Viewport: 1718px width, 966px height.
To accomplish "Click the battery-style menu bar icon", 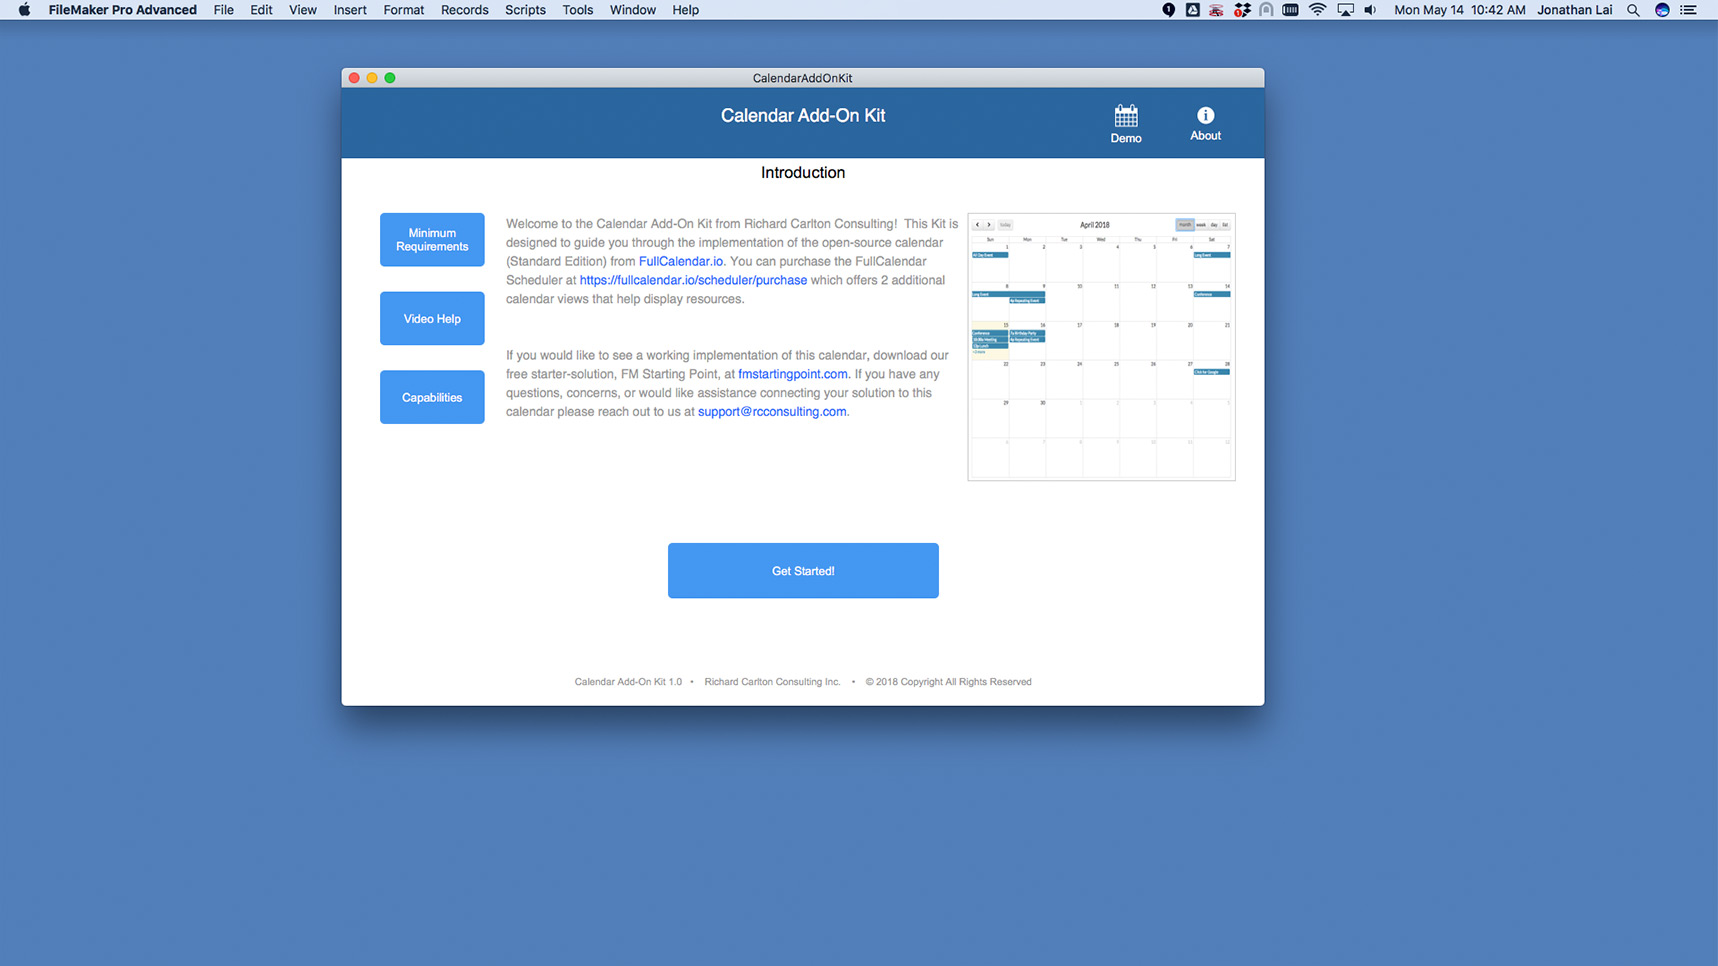I will [1290, 10].
